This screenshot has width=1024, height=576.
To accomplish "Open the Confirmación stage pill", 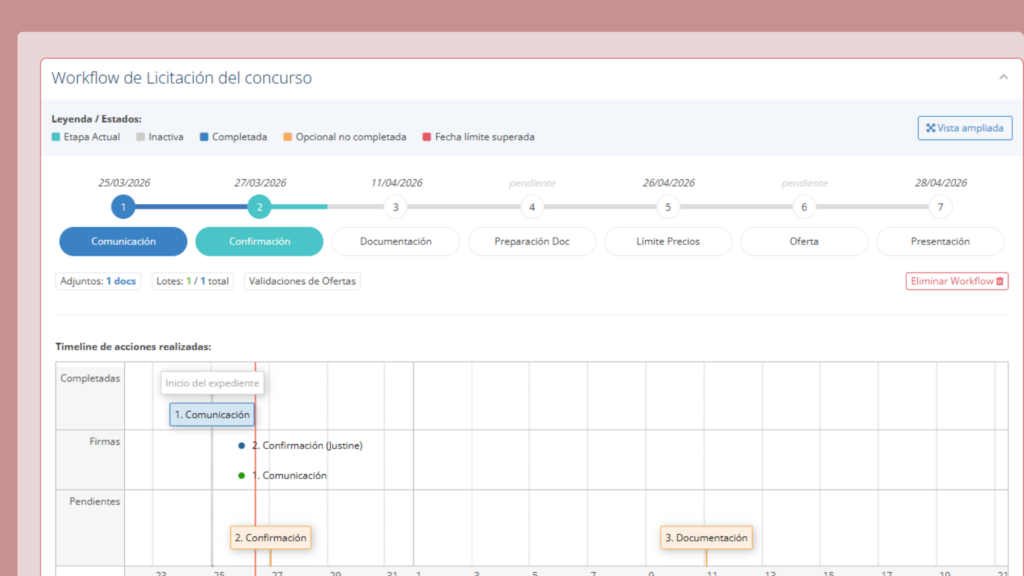I will click(259, 241).
